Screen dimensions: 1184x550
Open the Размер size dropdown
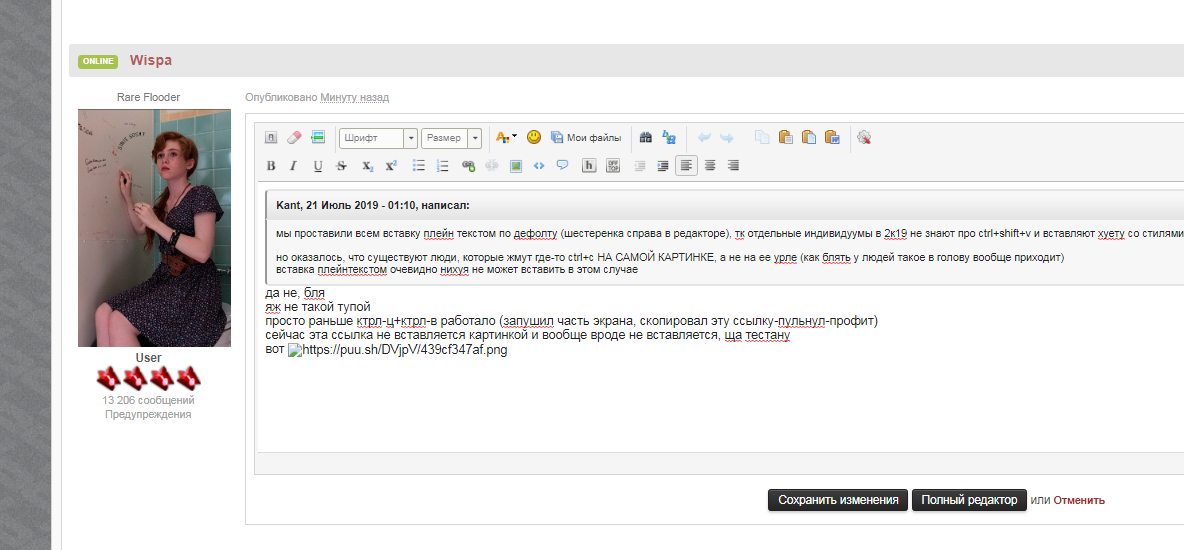click(452, 138)
